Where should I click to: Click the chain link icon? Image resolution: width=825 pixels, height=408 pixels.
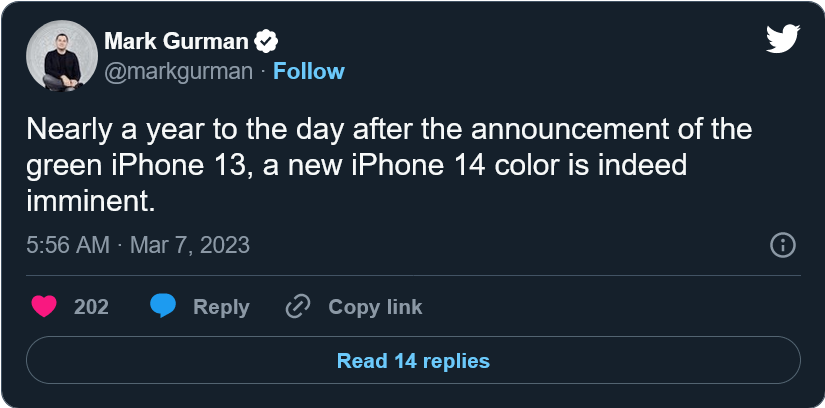point(298,306)
